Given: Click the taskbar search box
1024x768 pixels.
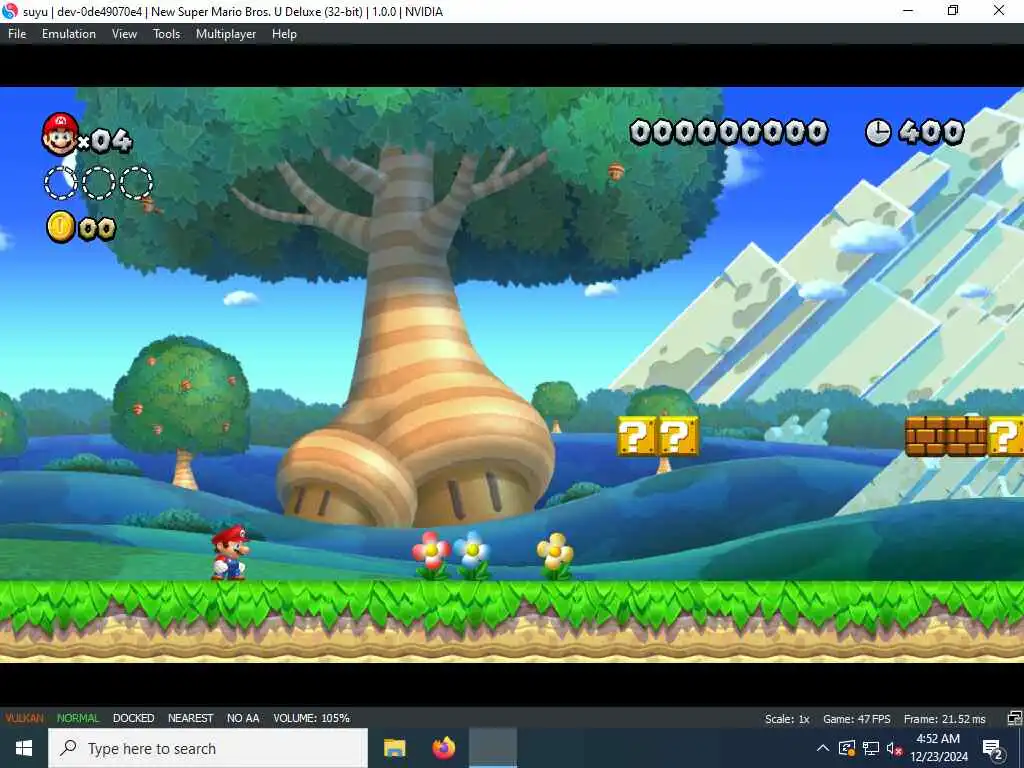Looking at the screenshot, I should pyautogui.click(x=208, y=748).
